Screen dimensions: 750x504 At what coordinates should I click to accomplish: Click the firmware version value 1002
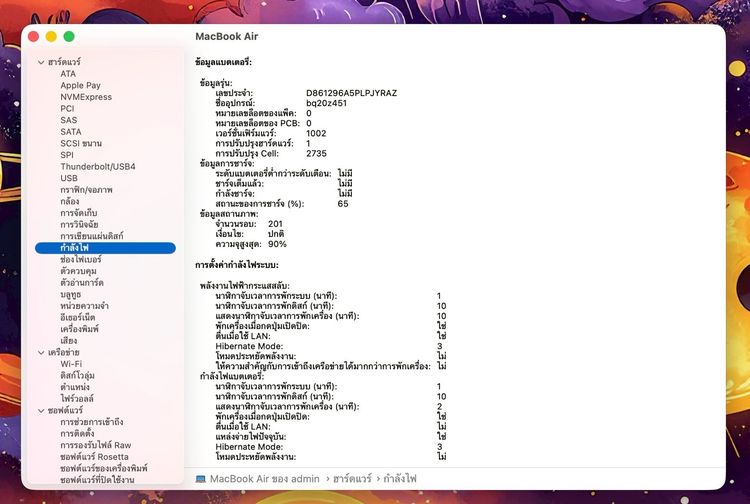pyautogui.click(x=316, y=133)
